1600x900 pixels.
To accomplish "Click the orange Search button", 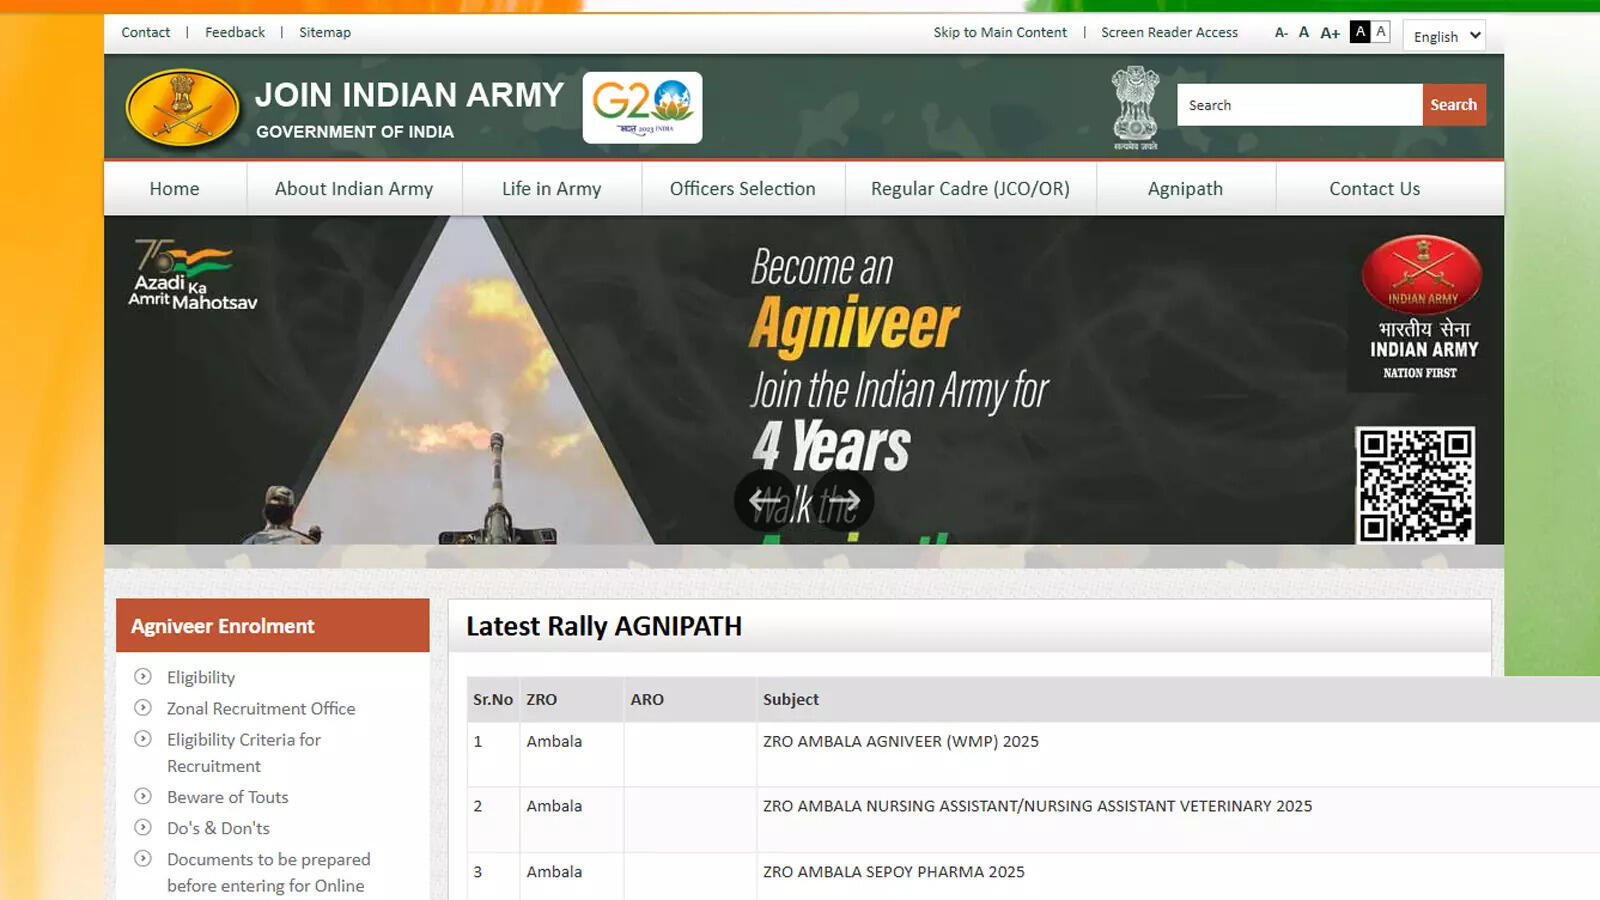I will (1454, 105).
